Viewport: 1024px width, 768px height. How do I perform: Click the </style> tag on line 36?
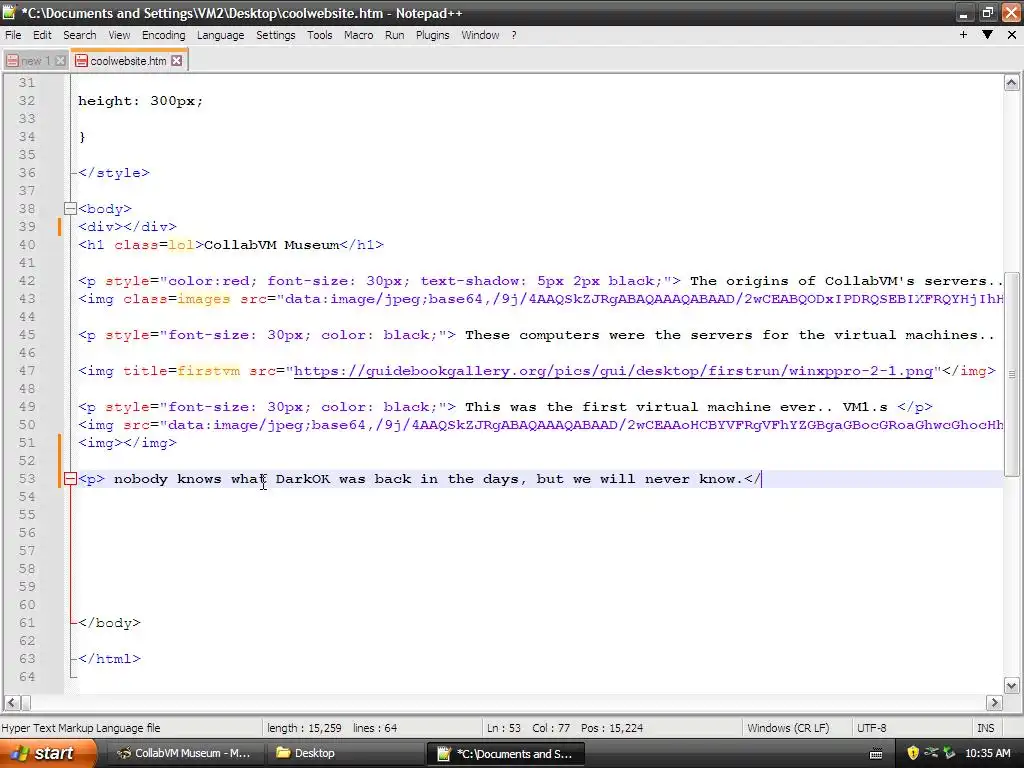[114, 173]
